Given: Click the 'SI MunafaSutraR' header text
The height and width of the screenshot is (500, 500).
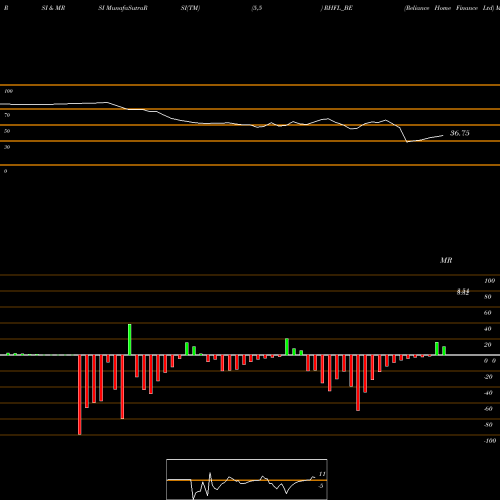Looking at the screenshot, I should tap(123, 8).
